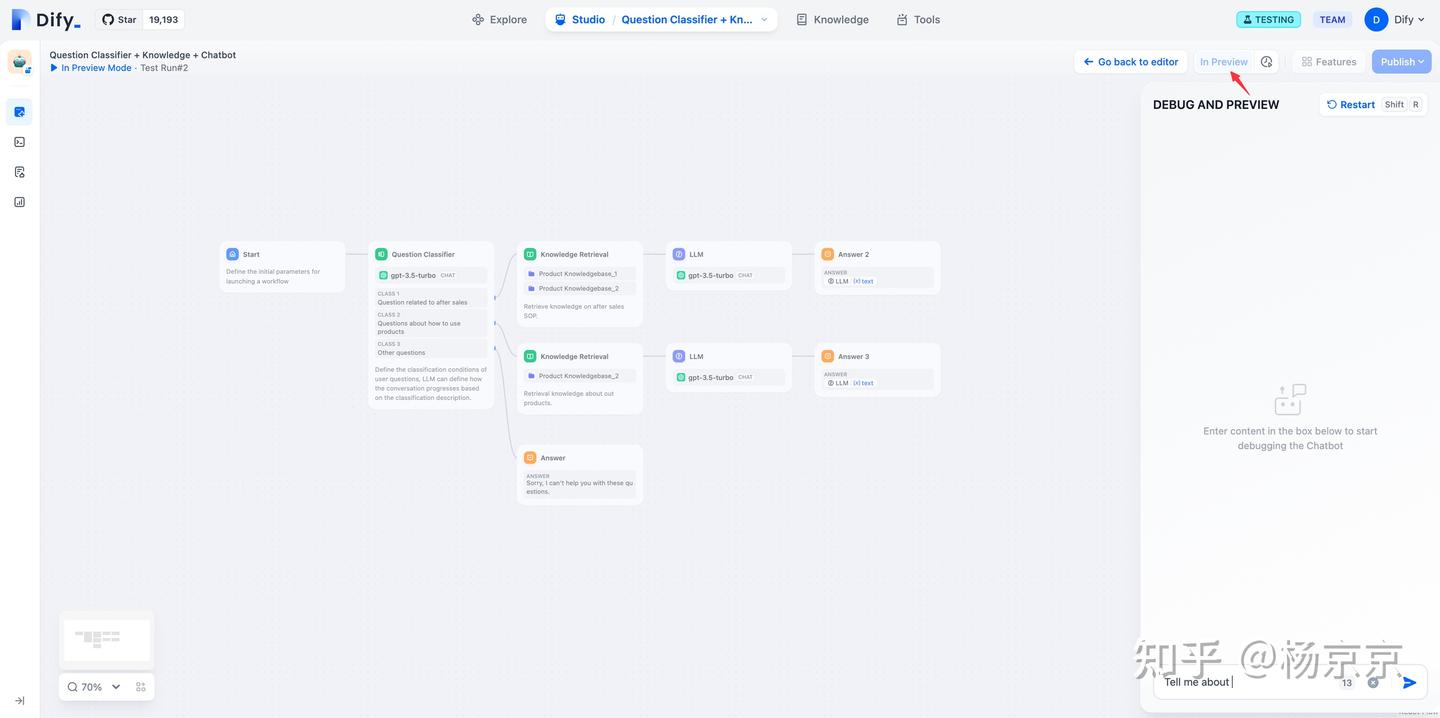1440x718 pixels.
Task: Open the overview chart icon in sidebar
Action: (19, 202)
